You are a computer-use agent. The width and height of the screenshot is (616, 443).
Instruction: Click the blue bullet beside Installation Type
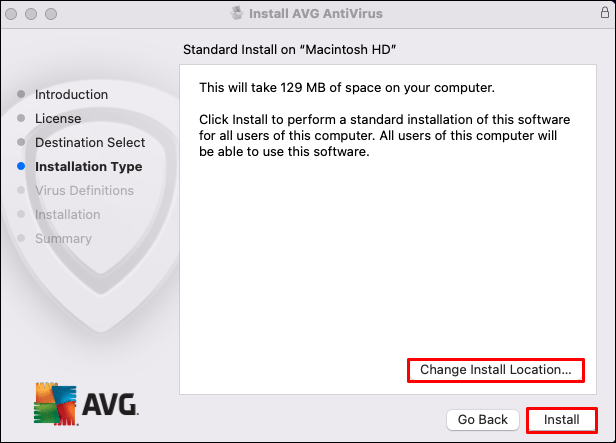21,167
